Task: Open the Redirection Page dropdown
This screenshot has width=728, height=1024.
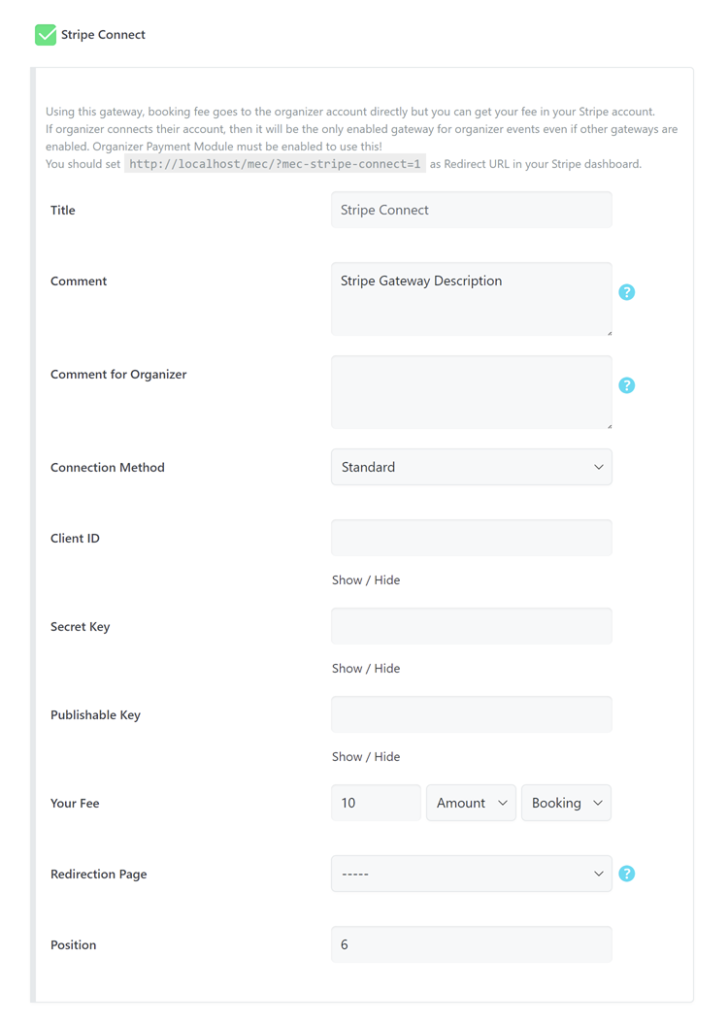Action: tap(470, 873)
